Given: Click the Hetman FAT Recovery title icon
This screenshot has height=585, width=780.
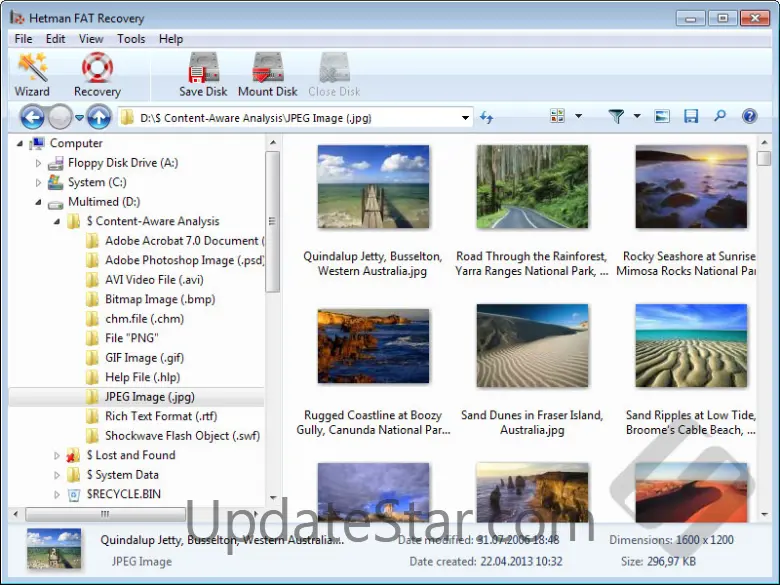Looking at the screenshot, I should (17, 18).
